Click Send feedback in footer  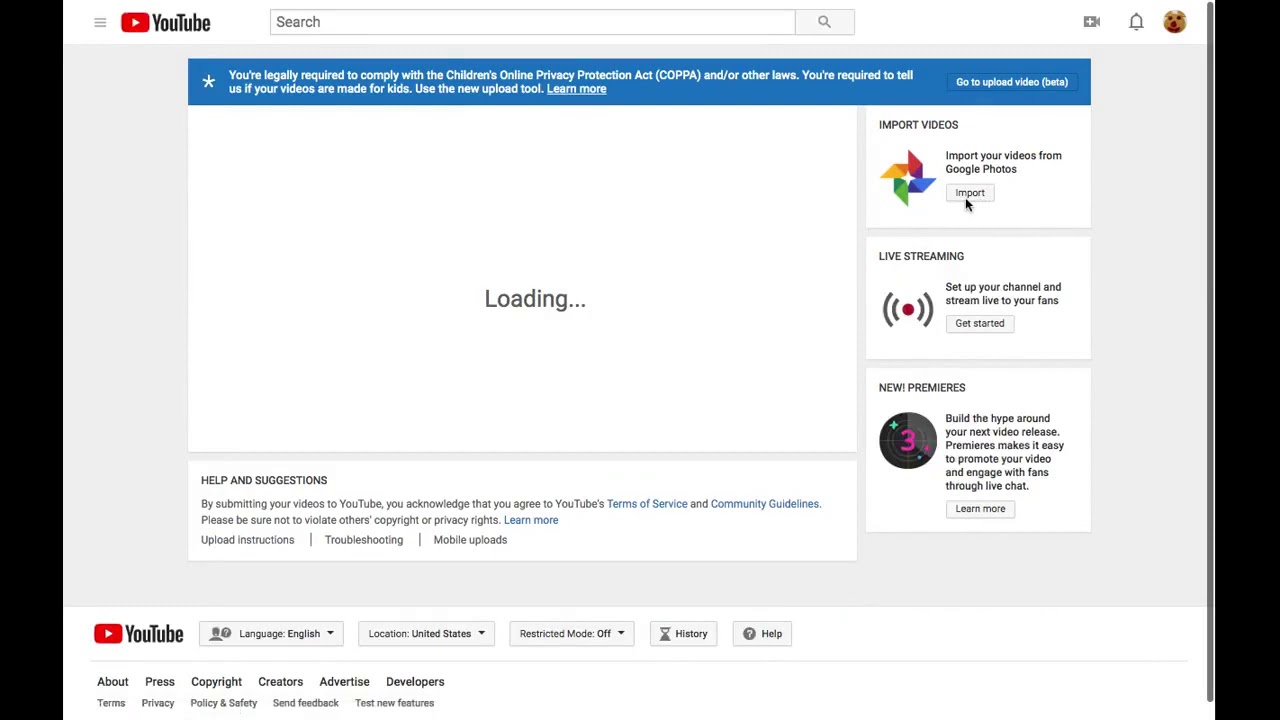[x=306, y=703]
